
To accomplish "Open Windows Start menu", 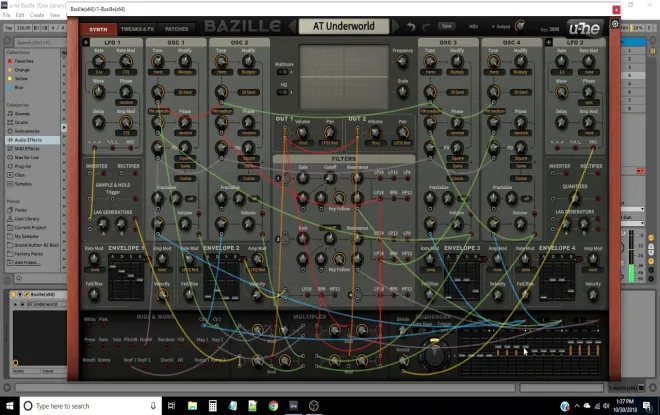I will pos(10,406).
